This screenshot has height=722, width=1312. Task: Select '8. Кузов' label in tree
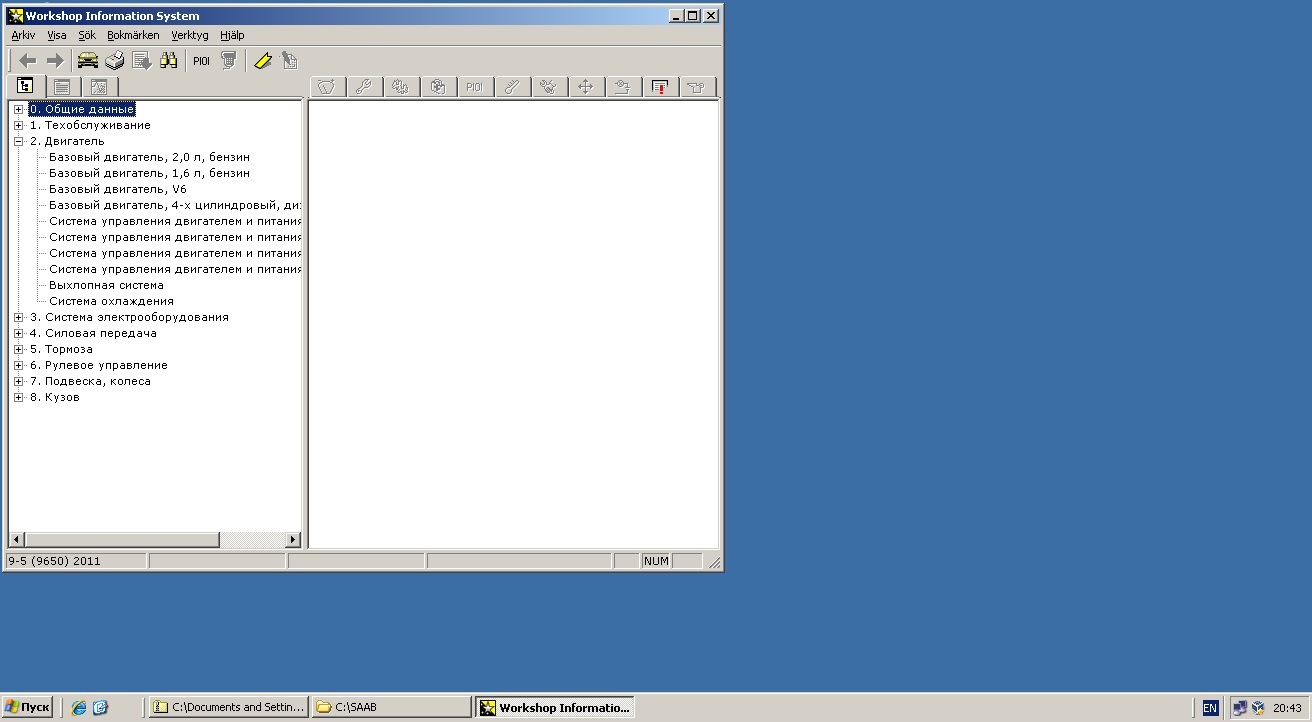[x=54, y=397]
